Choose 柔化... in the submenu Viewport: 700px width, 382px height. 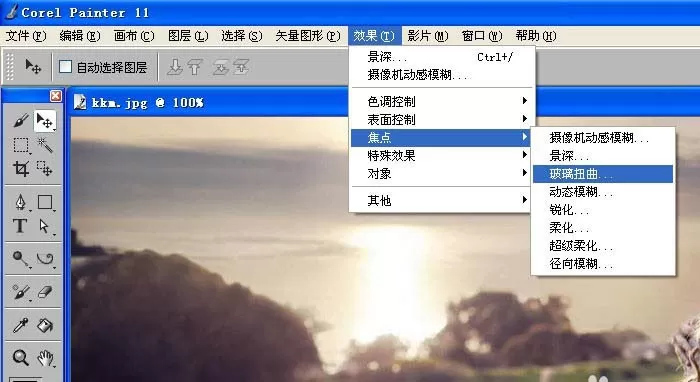point(603,228)
